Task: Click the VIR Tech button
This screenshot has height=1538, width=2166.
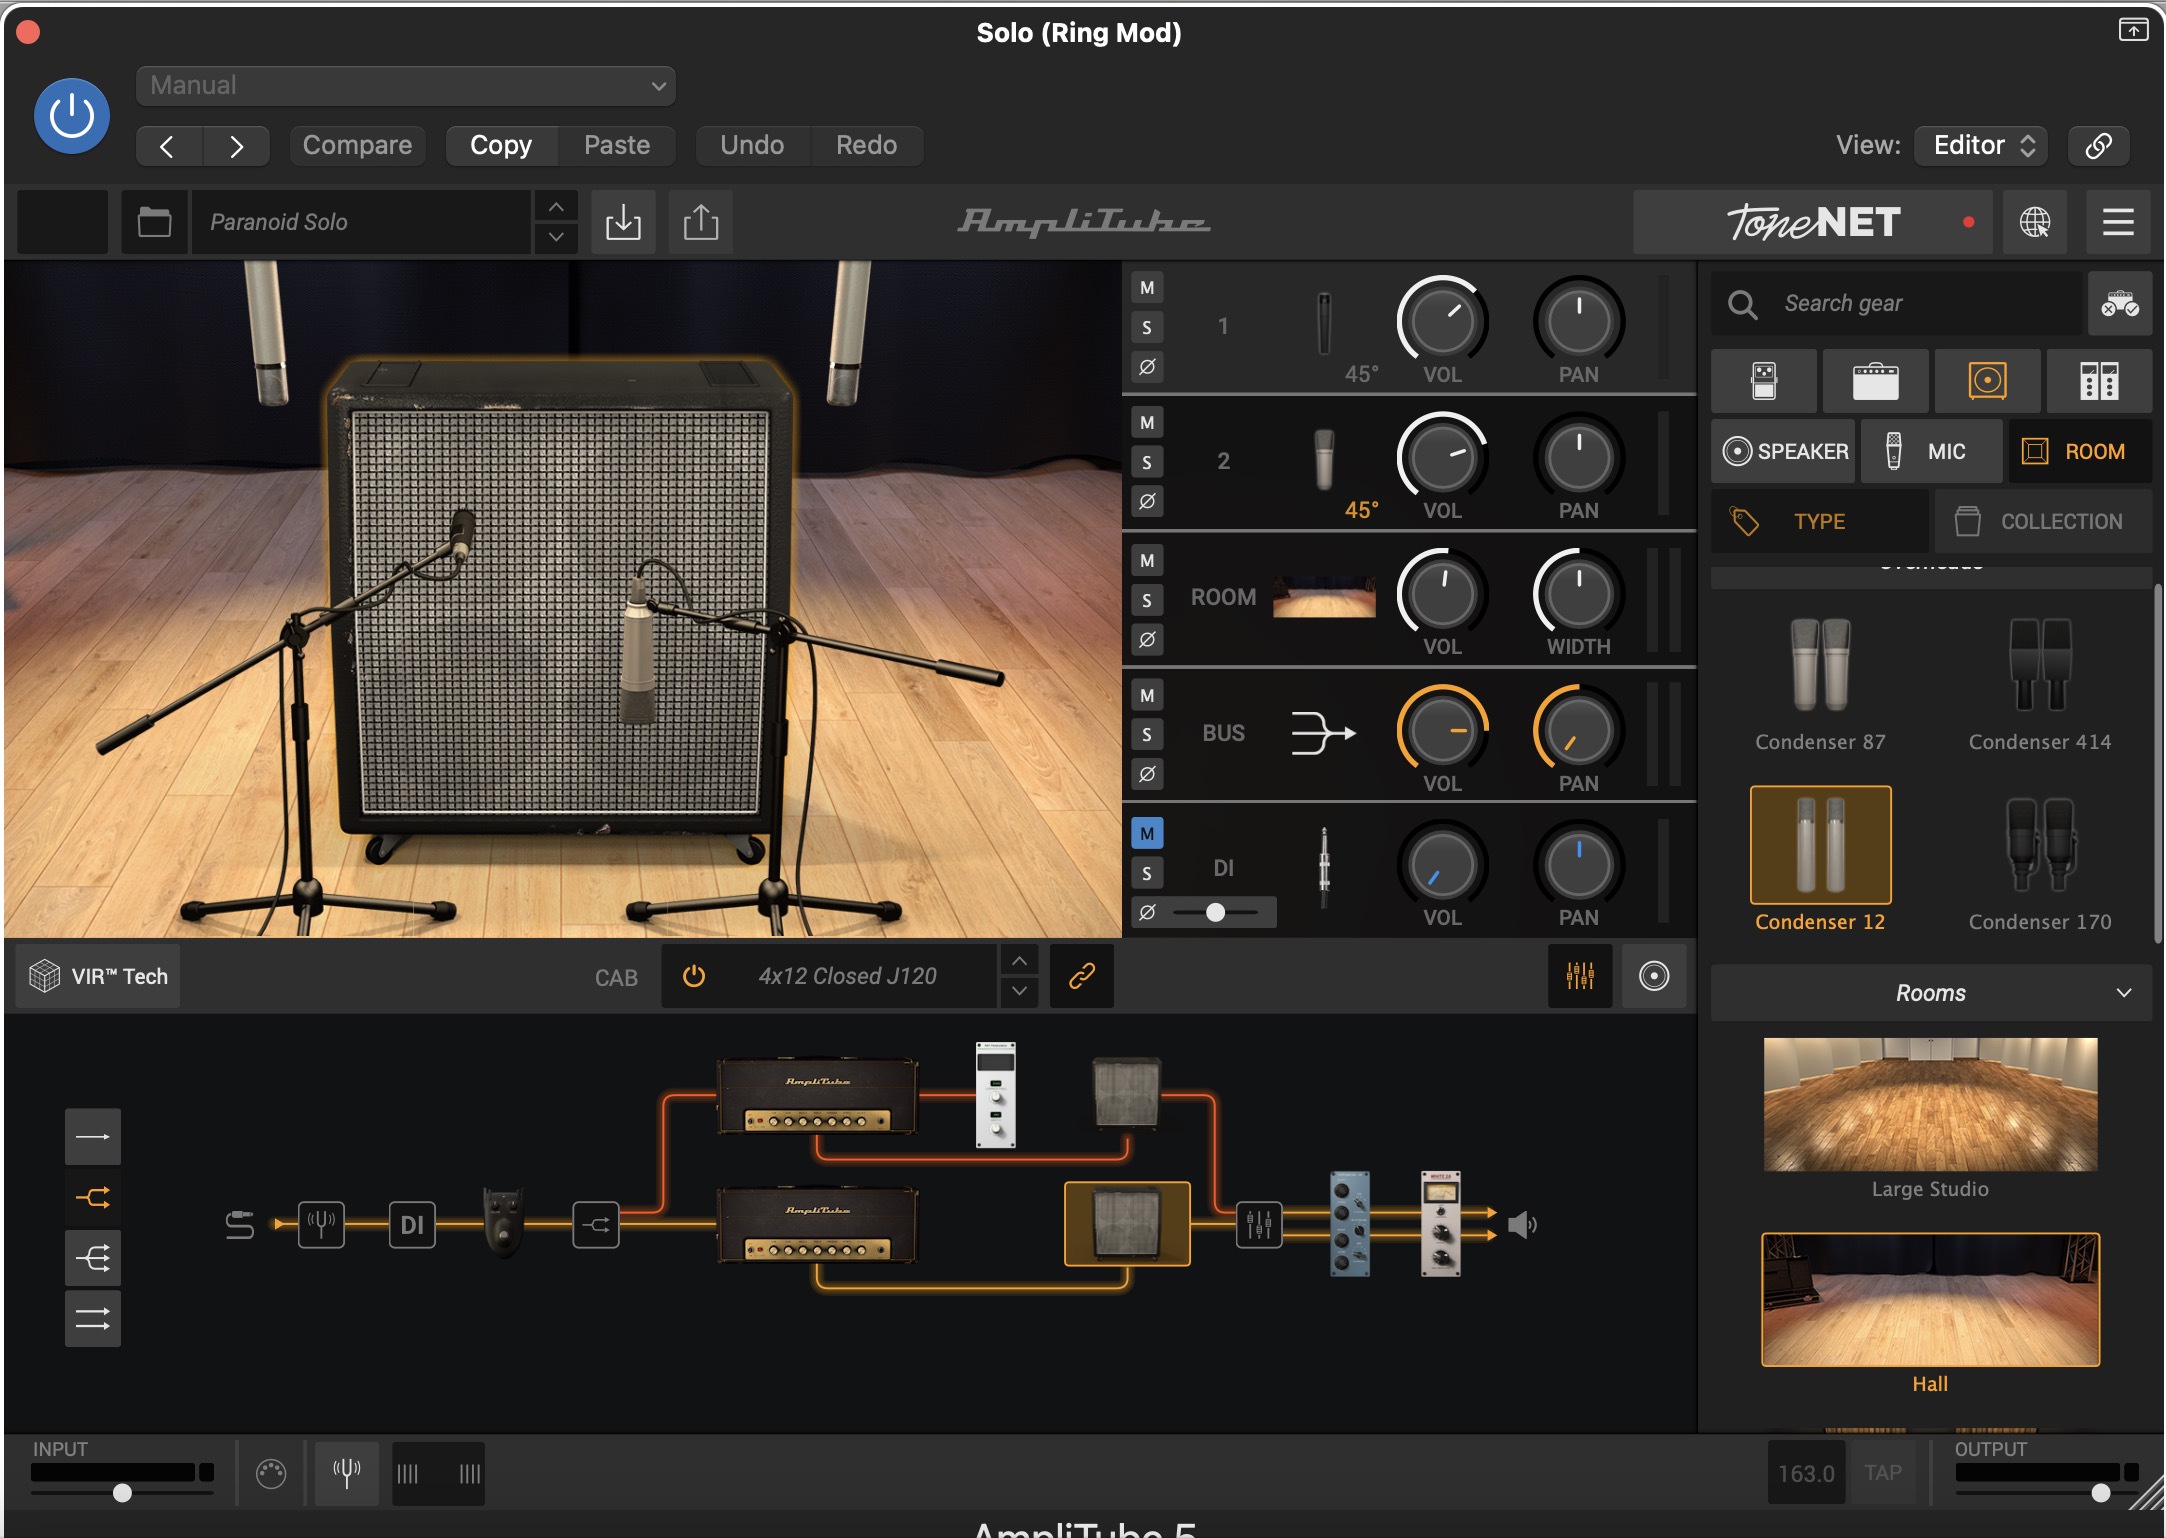Action: pos(98,976)
